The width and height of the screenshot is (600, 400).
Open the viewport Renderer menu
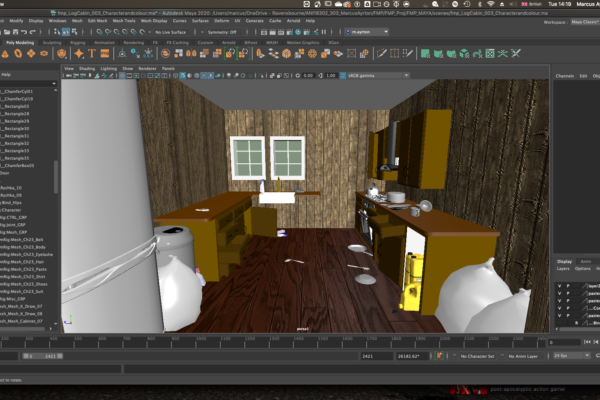(147, 69)
